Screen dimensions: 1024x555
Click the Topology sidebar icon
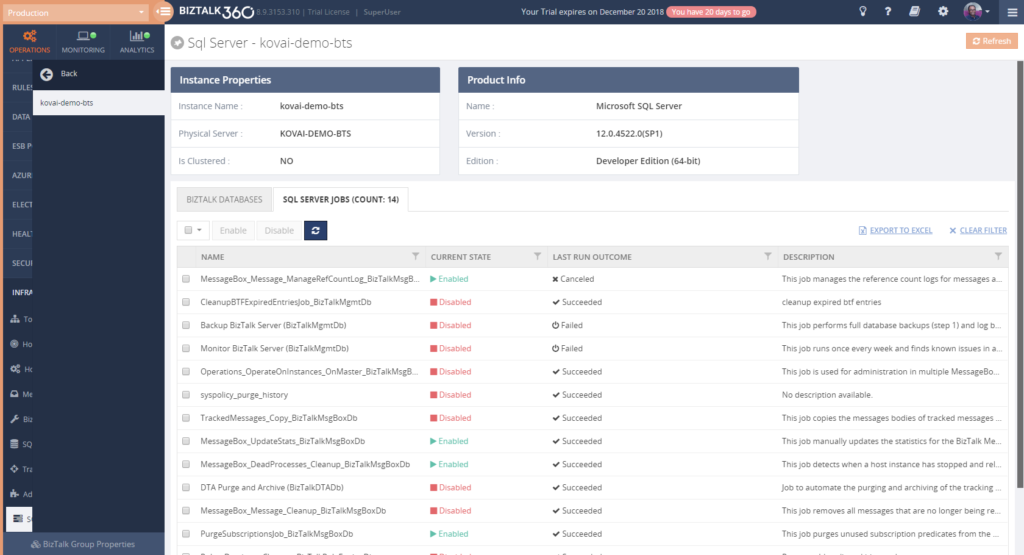tap(14, 319)
